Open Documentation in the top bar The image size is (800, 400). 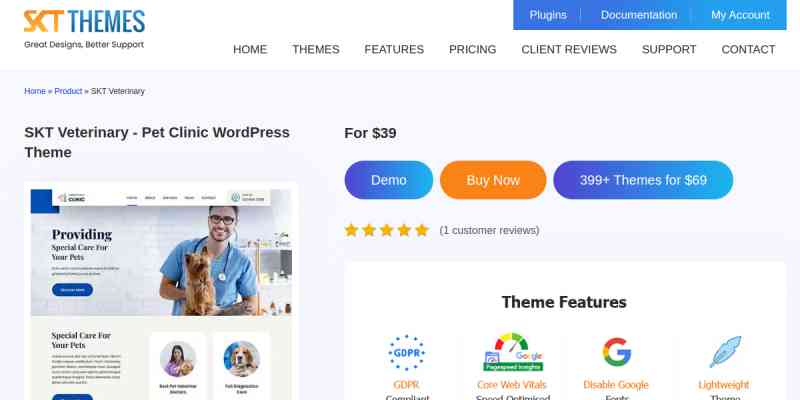(639, 15)
